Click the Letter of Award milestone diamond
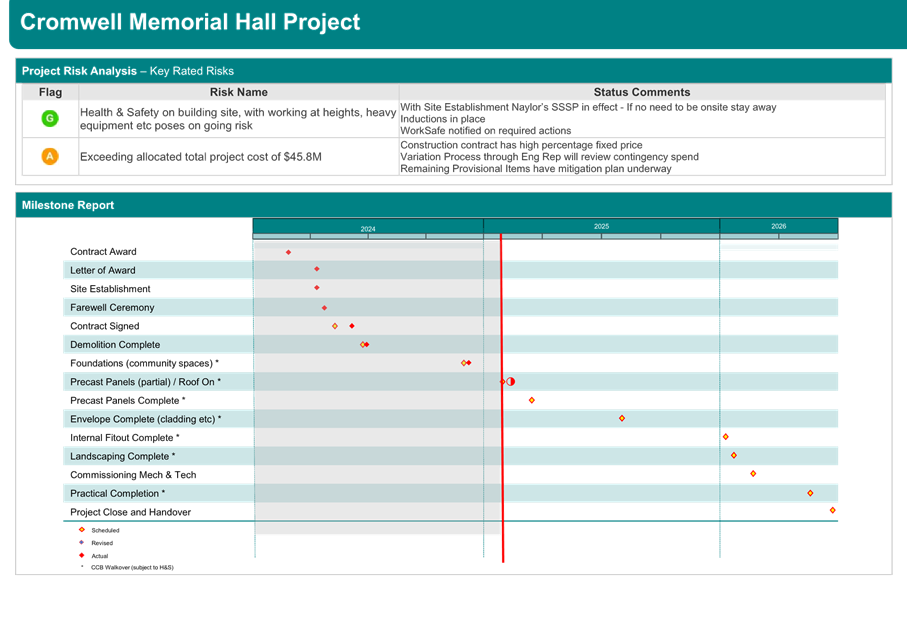The width and height of the screenshot is (907, 626). [316, 269]
